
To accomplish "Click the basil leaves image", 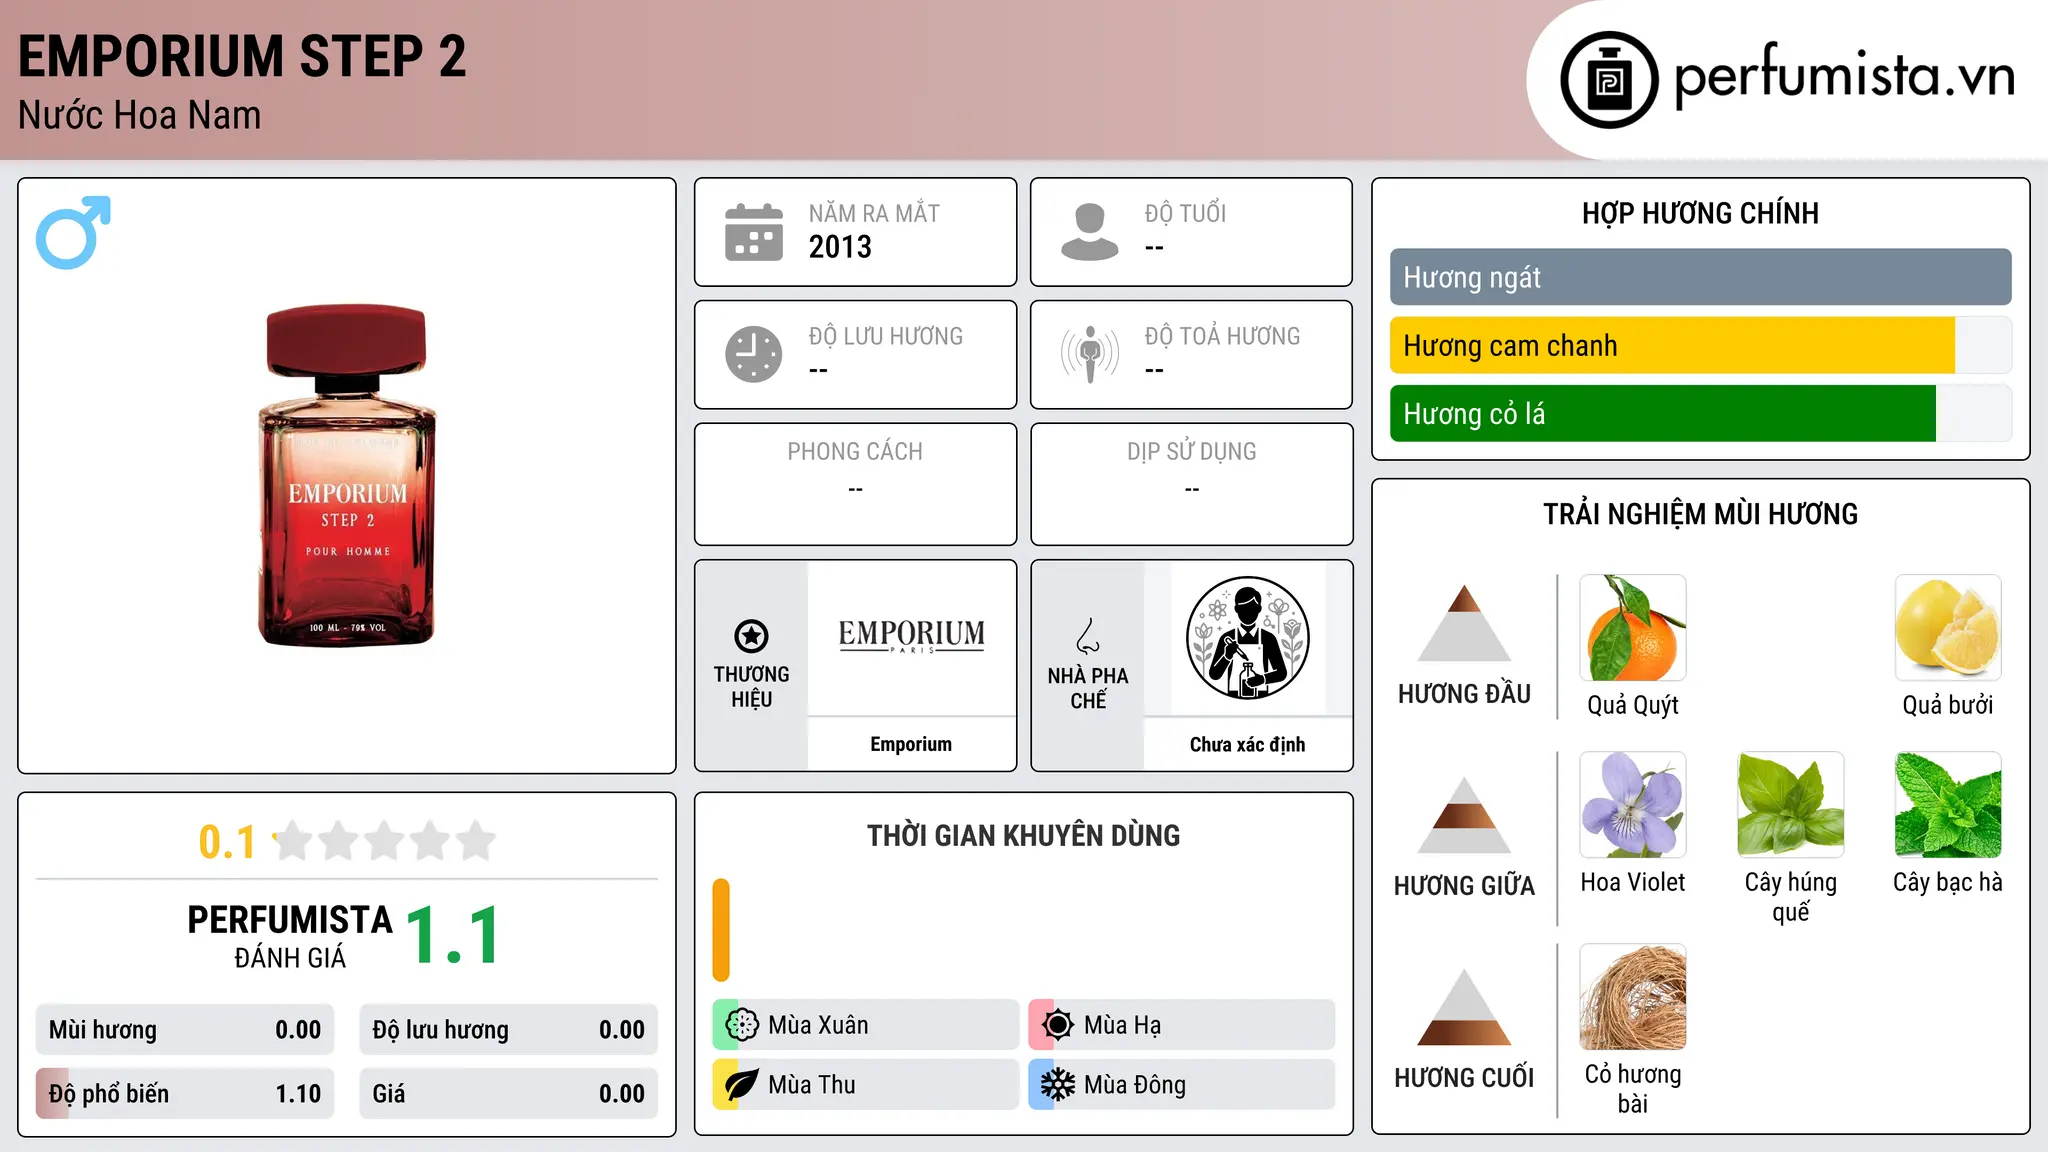I will [1791, 805].
